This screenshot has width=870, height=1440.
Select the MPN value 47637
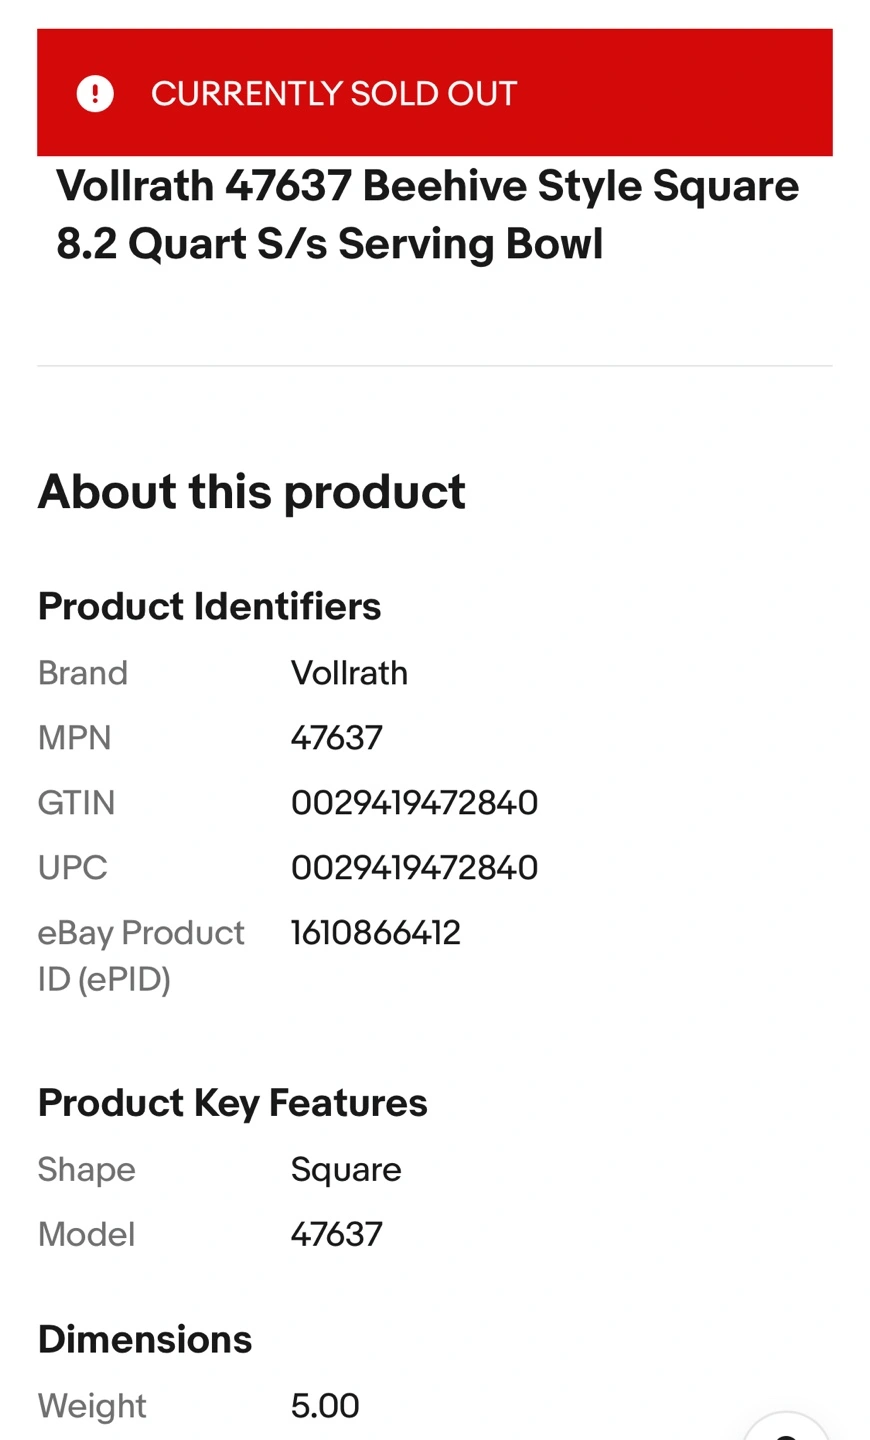pyautogui.click(x=336, y=738)
